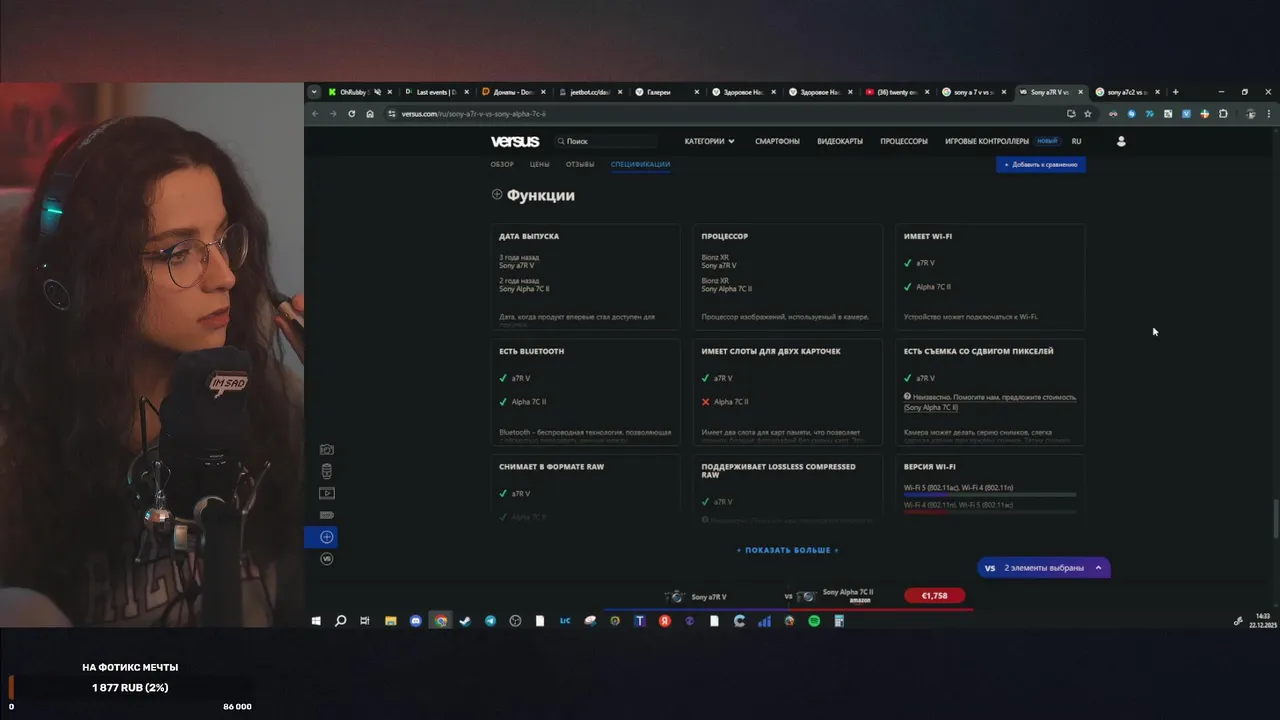Screen dimensions: 1280x720
Task: Click pixel shift checkmark for a7R V
Action: (908, 378)
